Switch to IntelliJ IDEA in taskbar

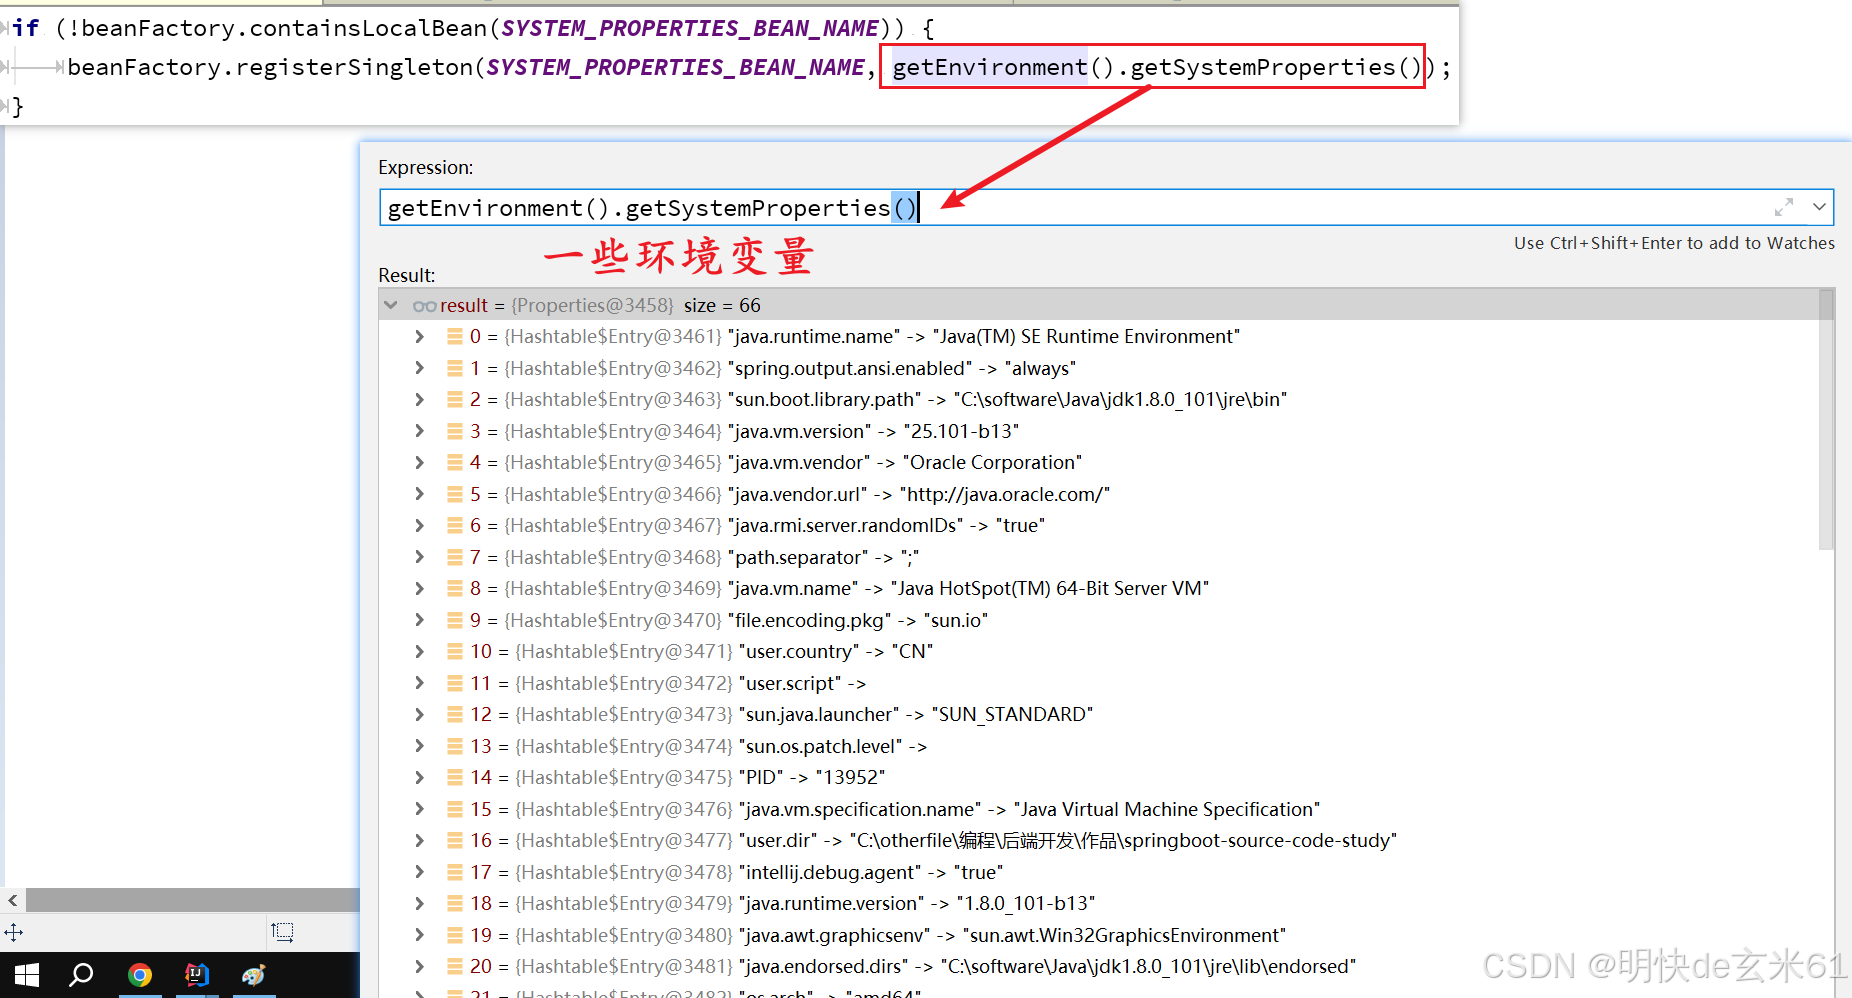(x=197, y=975)
